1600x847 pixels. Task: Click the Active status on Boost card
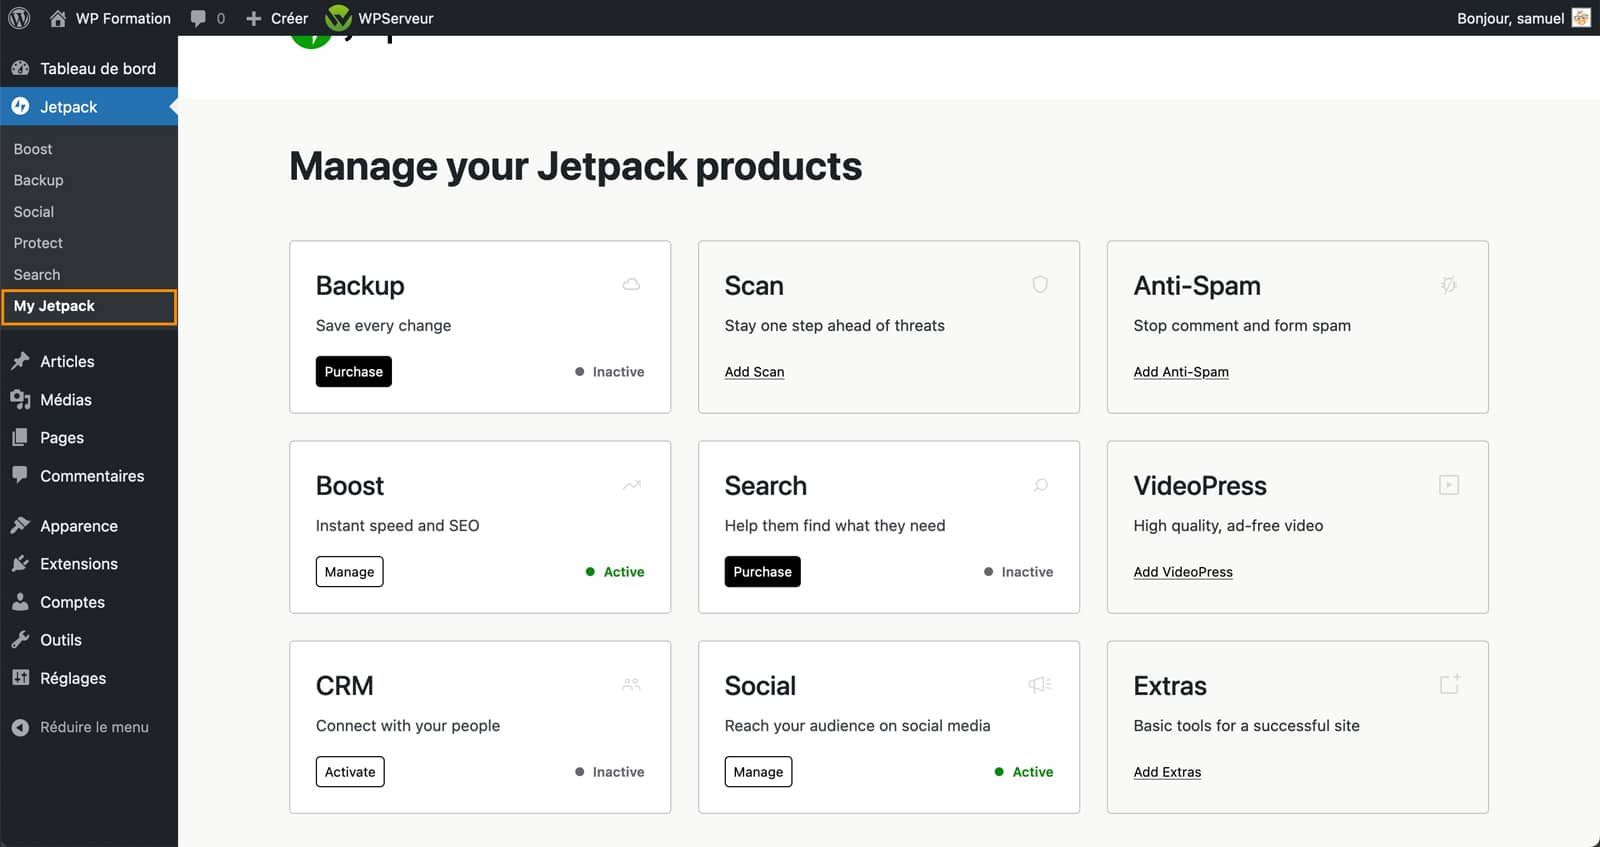615,572
